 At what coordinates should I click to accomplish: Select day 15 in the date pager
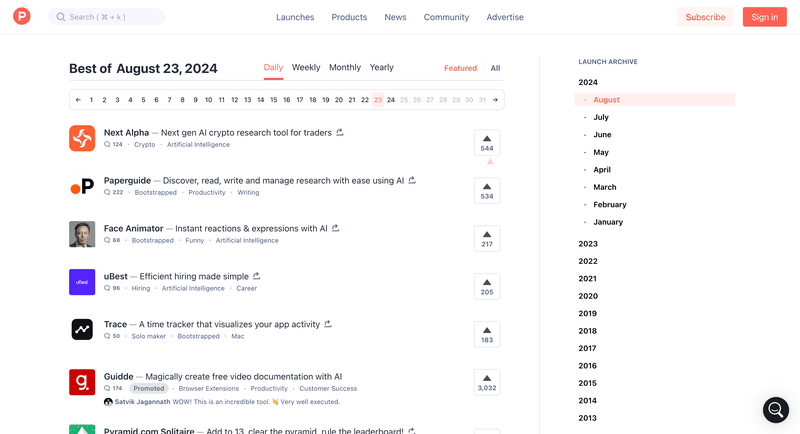point(273,100)
